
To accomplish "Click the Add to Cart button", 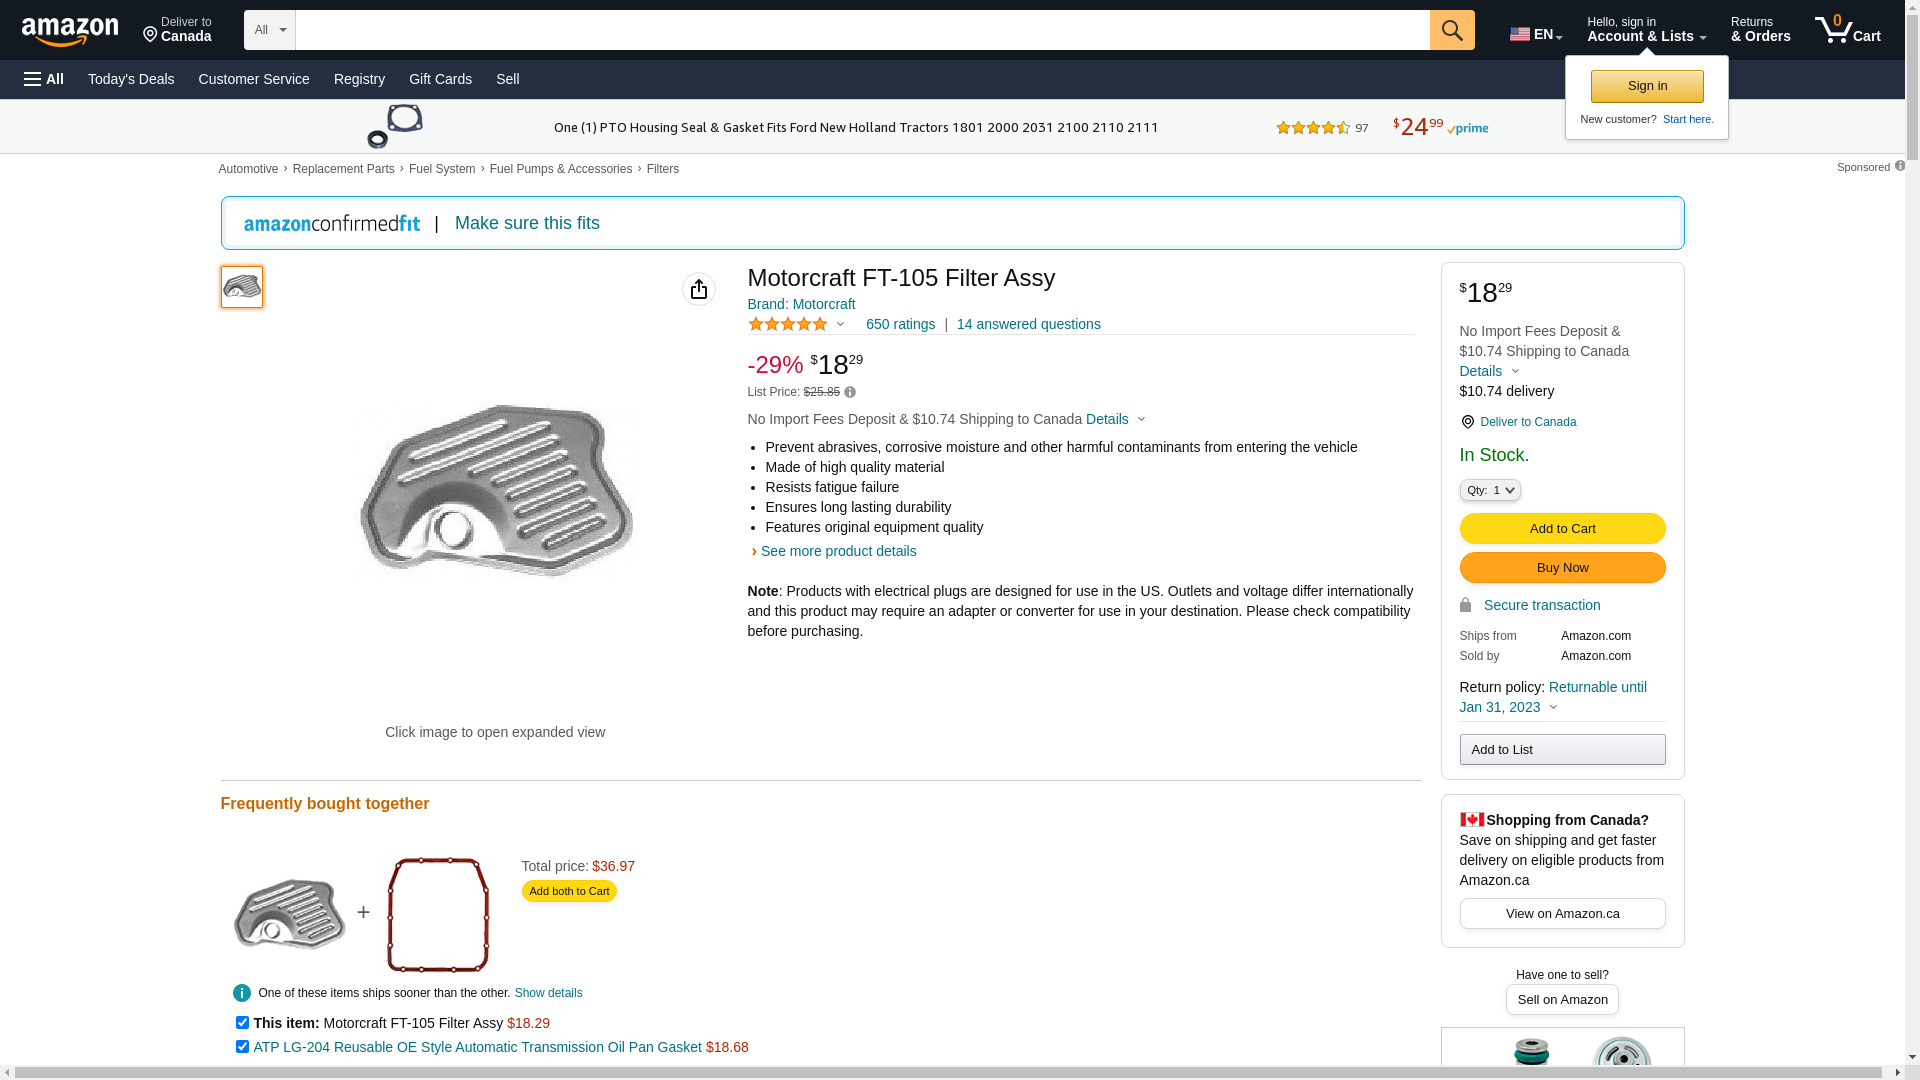I will pos(1562,528).
